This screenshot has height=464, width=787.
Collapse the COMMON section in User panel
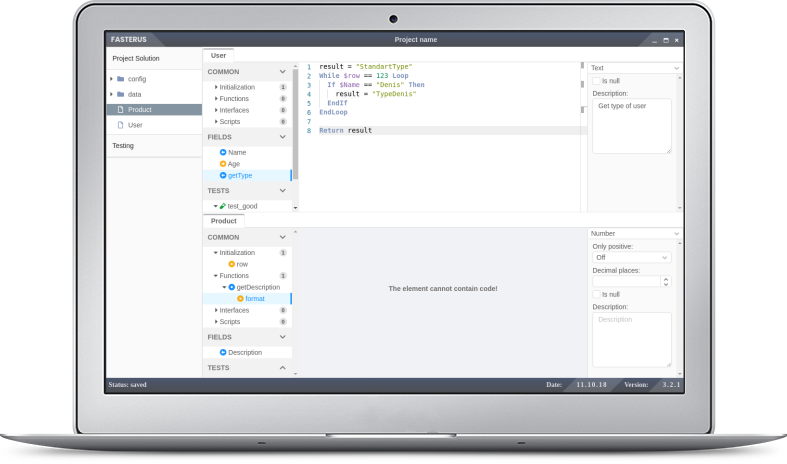(283, 72)
